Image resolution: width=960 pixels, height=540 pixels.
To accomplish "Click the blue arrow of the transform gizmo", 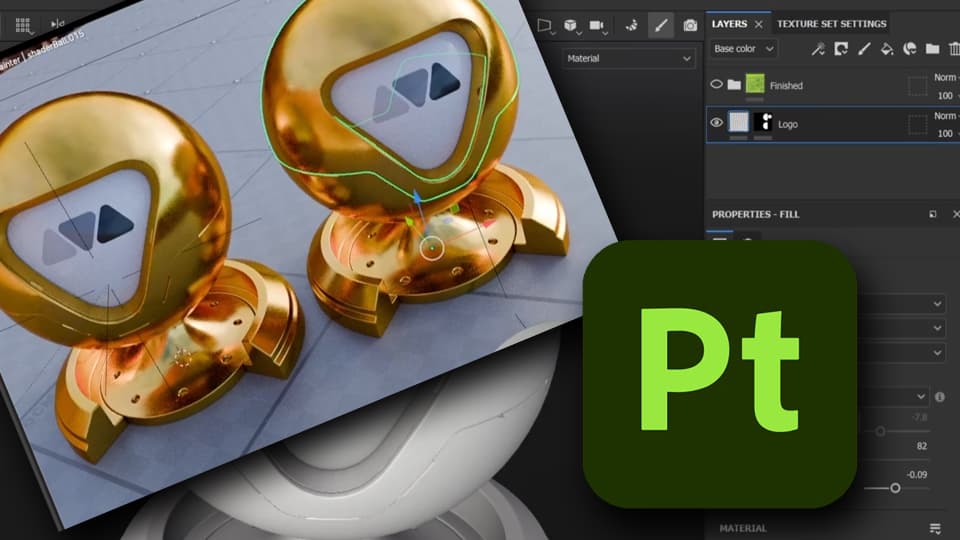I will (418, 198).
